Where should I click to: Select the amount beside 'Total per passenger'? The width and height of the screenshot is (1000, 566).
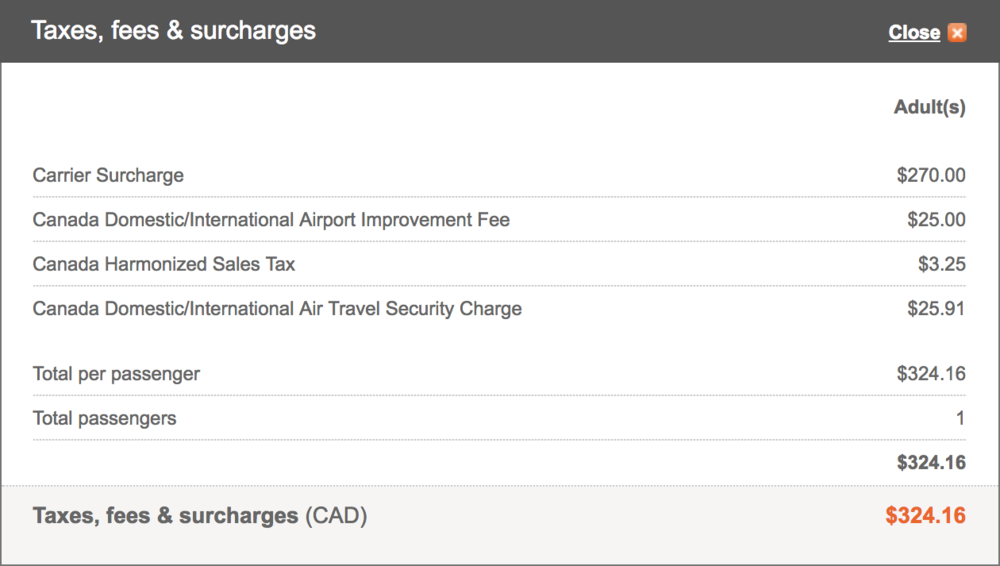pos(931,374)
